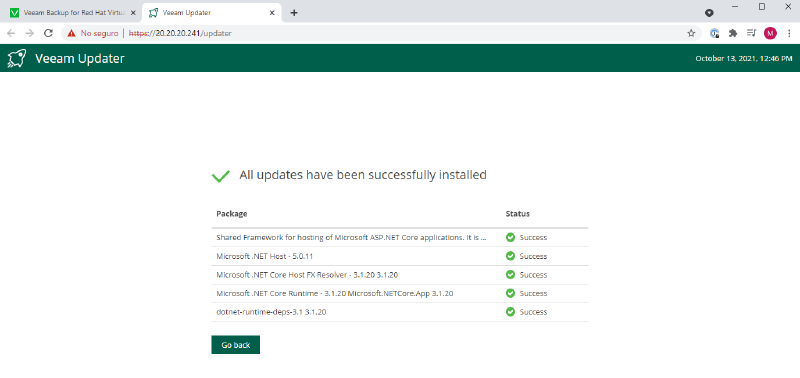This screenshot has height=378, width=800.
Task: Click Success check icon for .NET Core Runtime
Action: point(510,293)
